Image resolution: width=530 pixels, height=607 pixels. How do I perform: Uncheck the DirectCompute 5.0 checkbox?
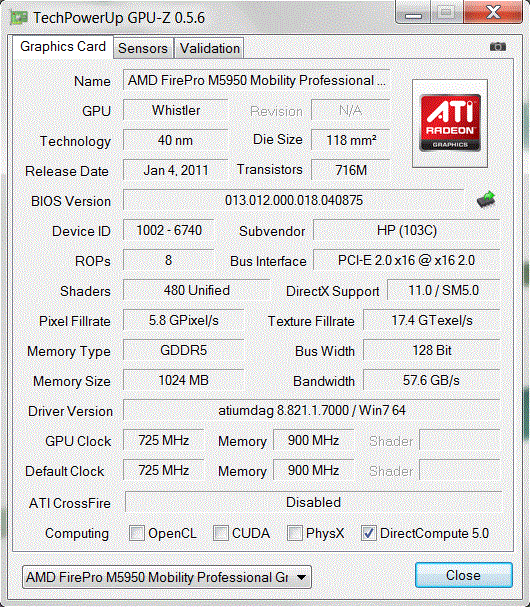368,533
